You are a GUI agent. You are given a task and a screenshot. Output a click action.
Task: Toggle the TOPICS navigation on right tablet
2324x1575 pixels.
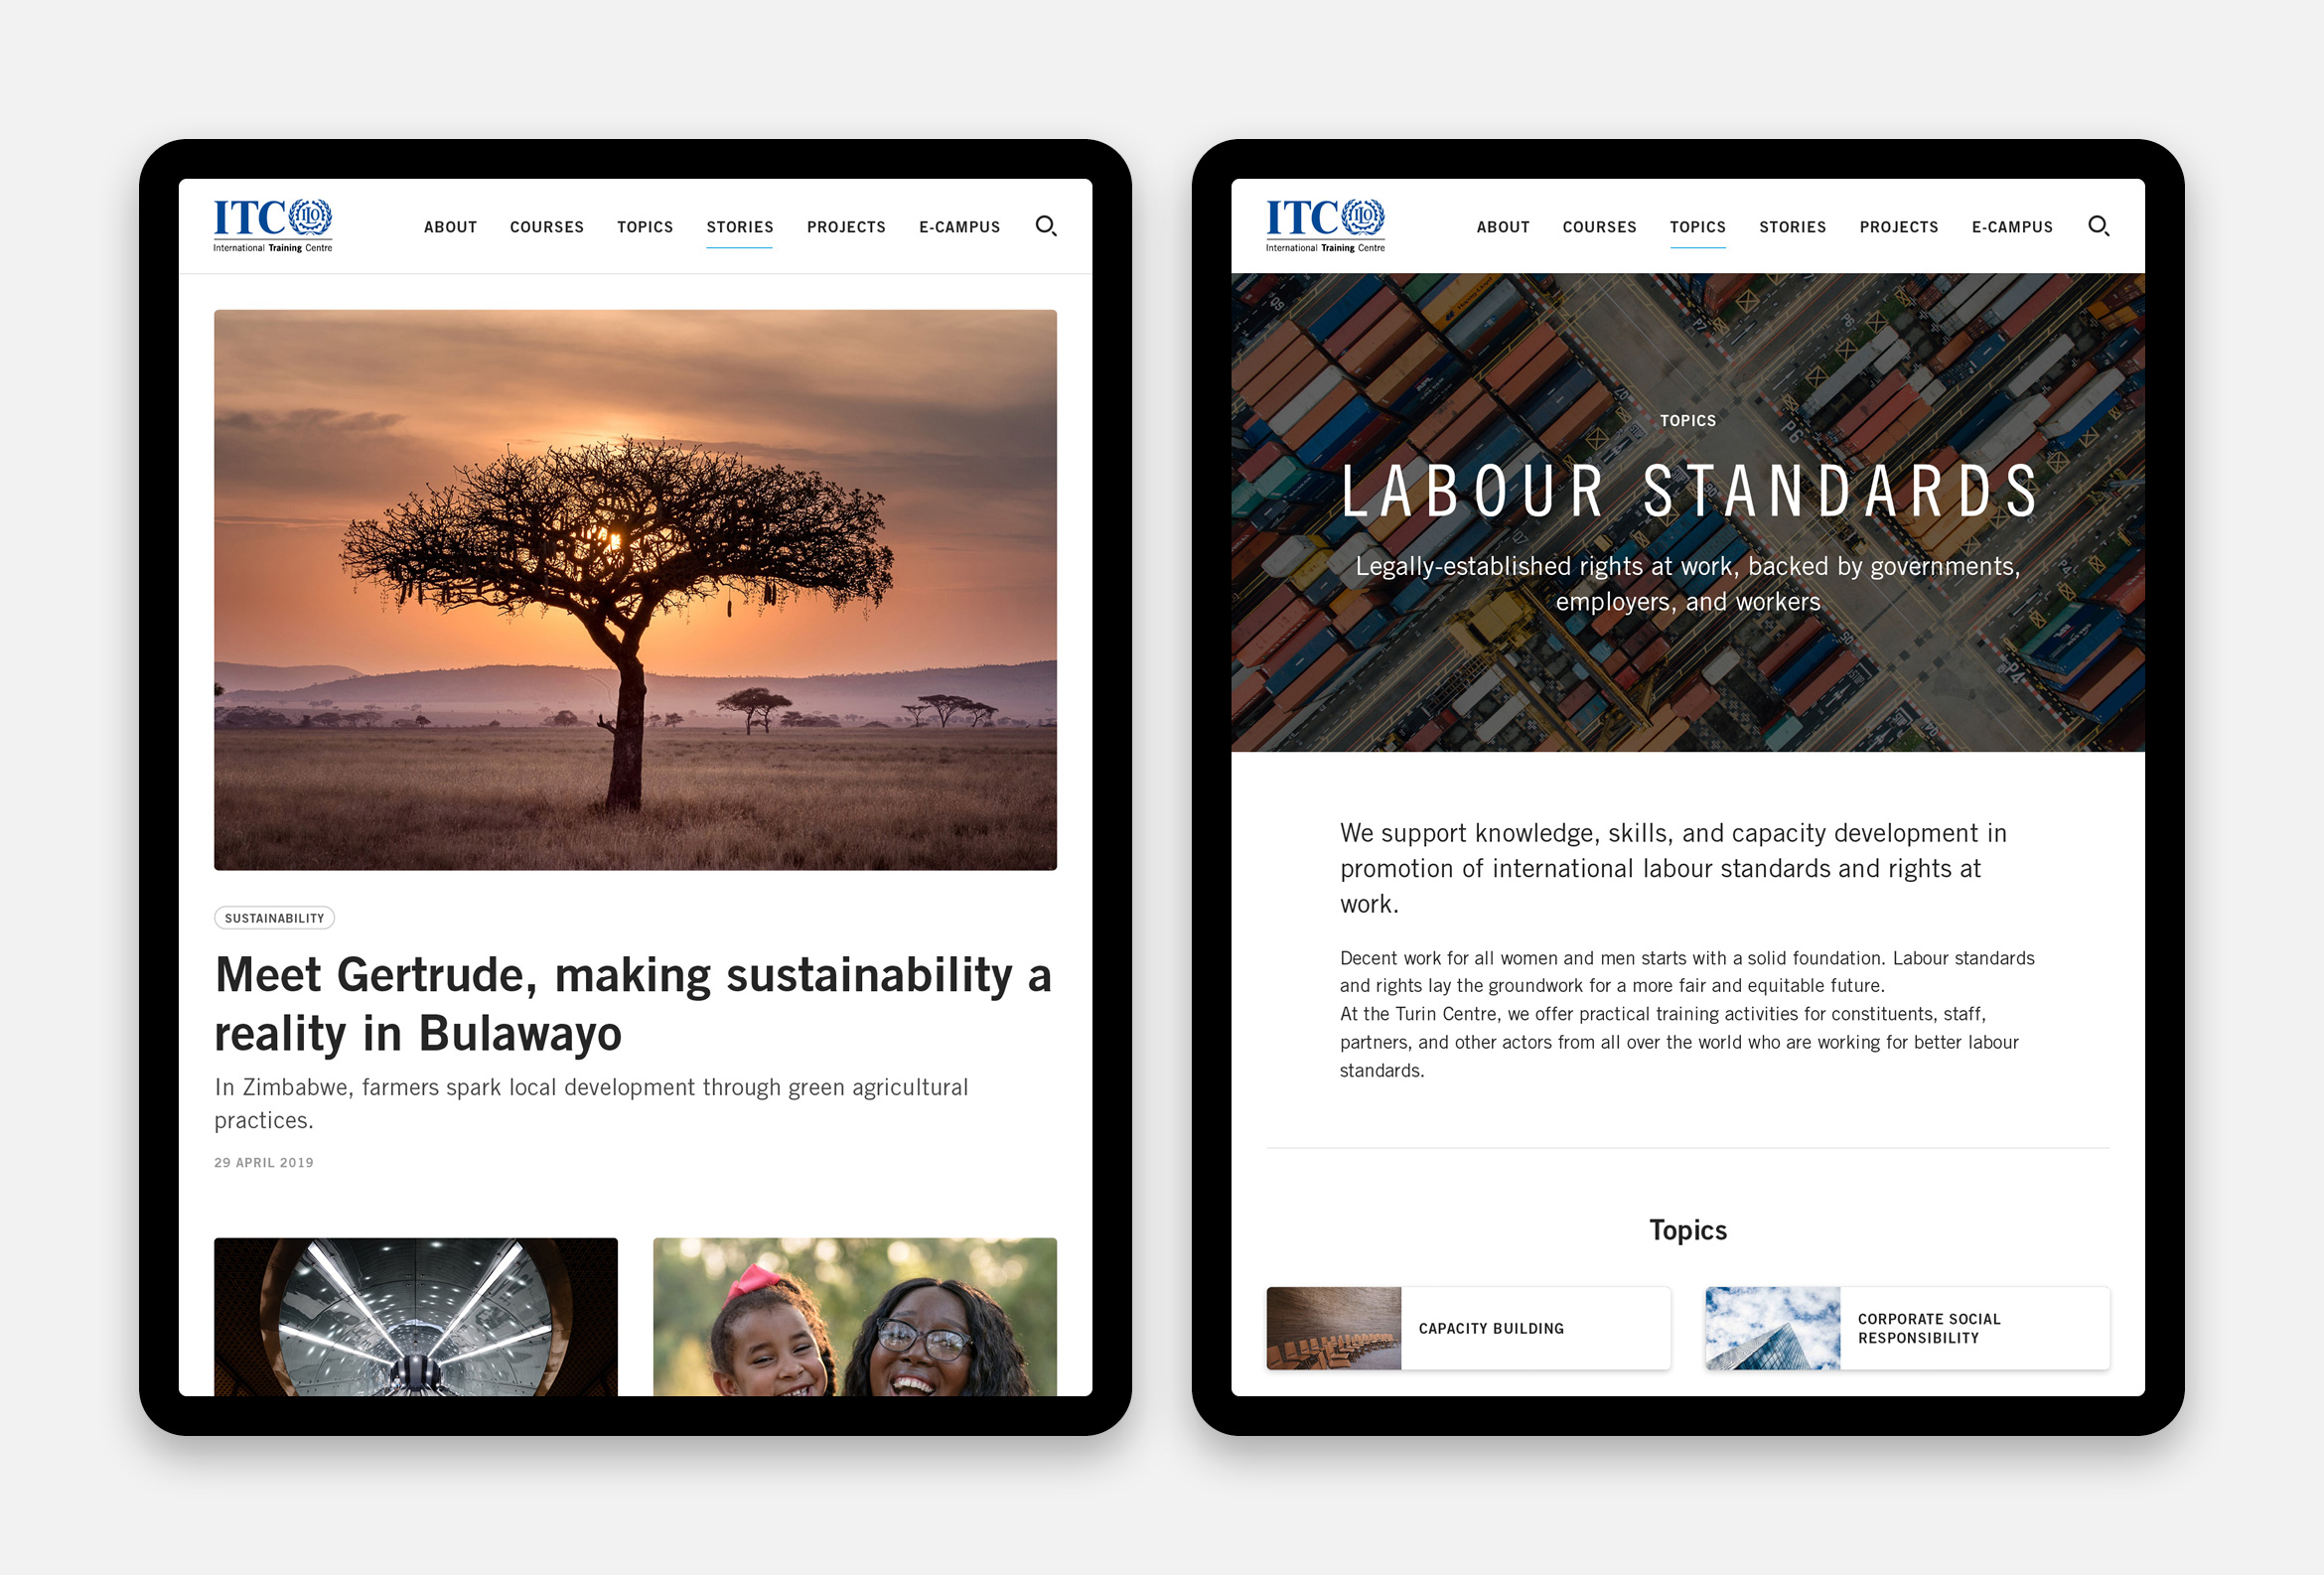(x=1693, y=225)
